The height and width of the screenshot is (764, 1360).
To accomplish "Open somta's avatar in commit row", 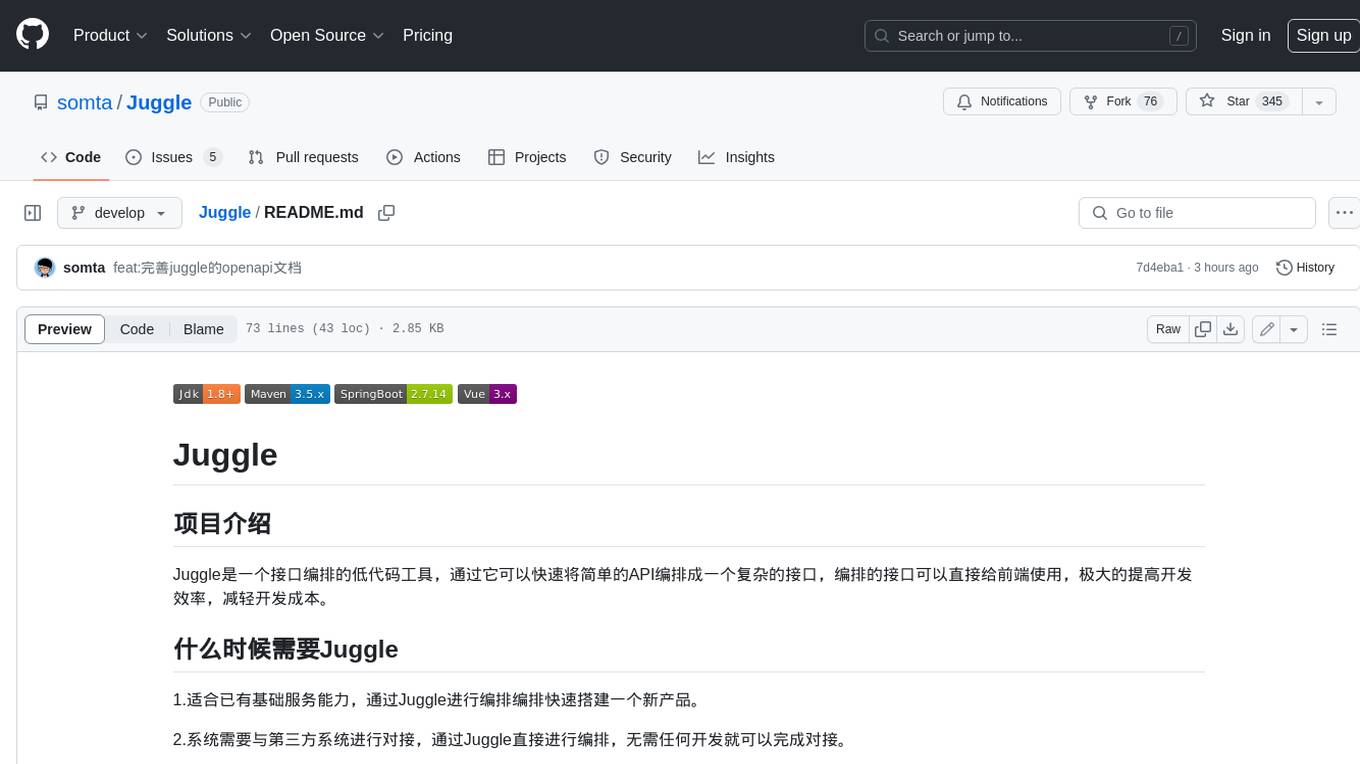I will 44,268.
